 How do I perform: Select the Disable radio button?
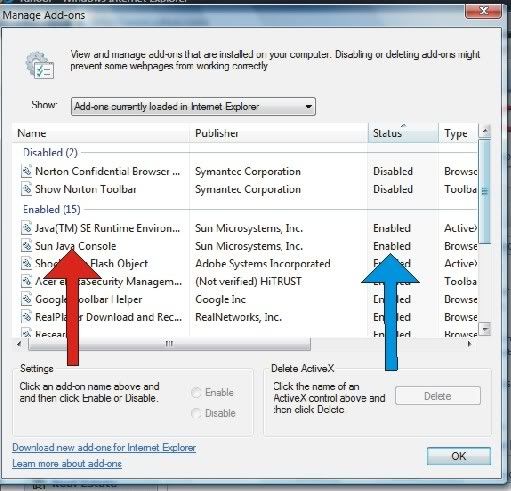[196, 413]
